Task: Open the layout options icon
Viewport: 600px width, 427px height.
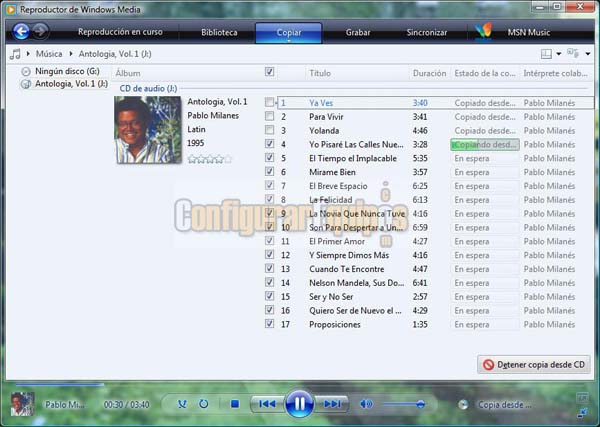Action: (546, 54)
